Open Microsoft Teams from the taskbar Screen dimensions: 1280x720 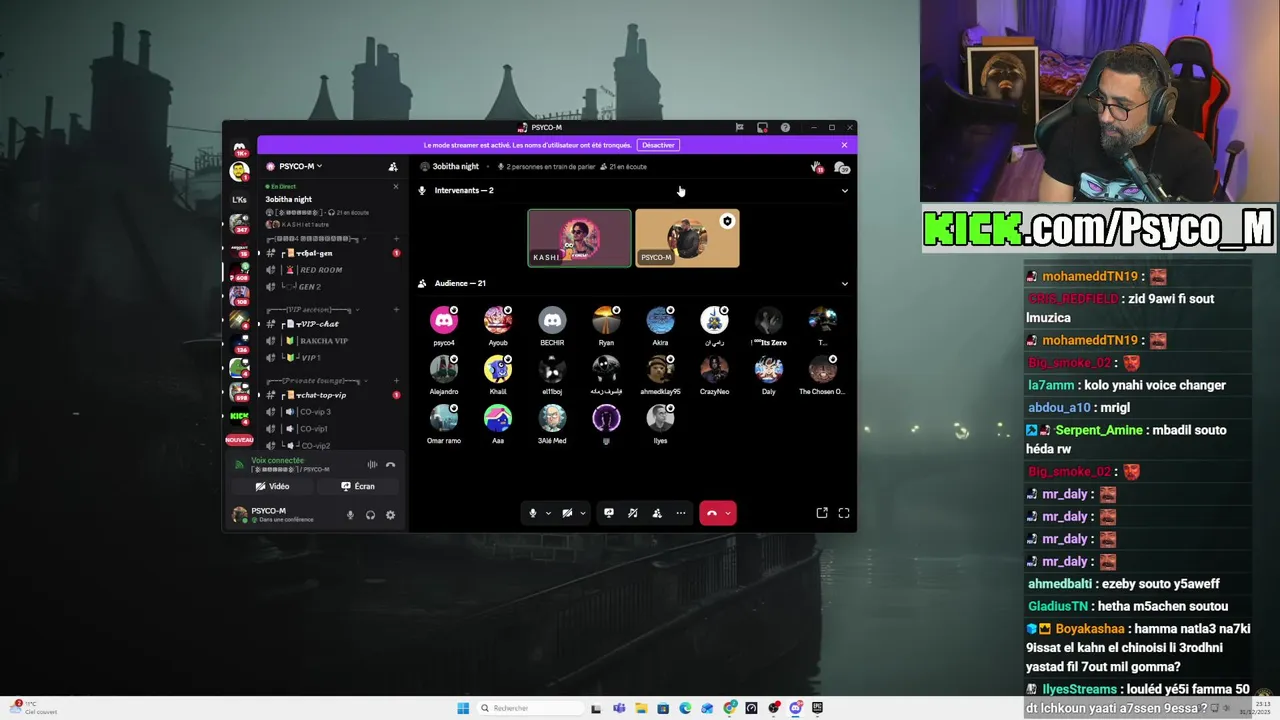tap(619, 708)
